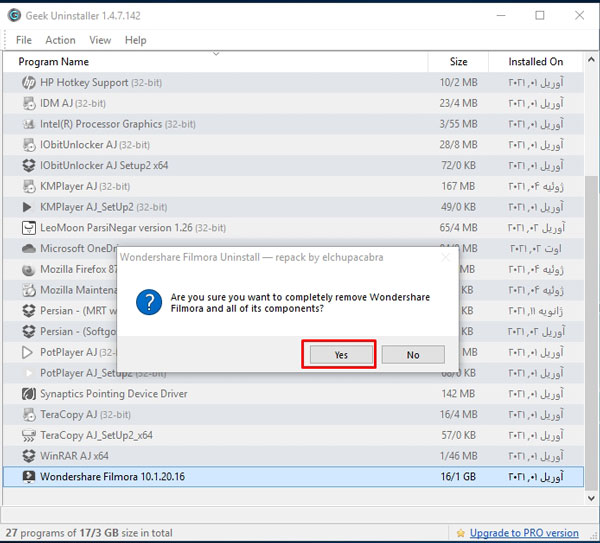Select the IDM AJ (32-bit) row

[293, 103]
